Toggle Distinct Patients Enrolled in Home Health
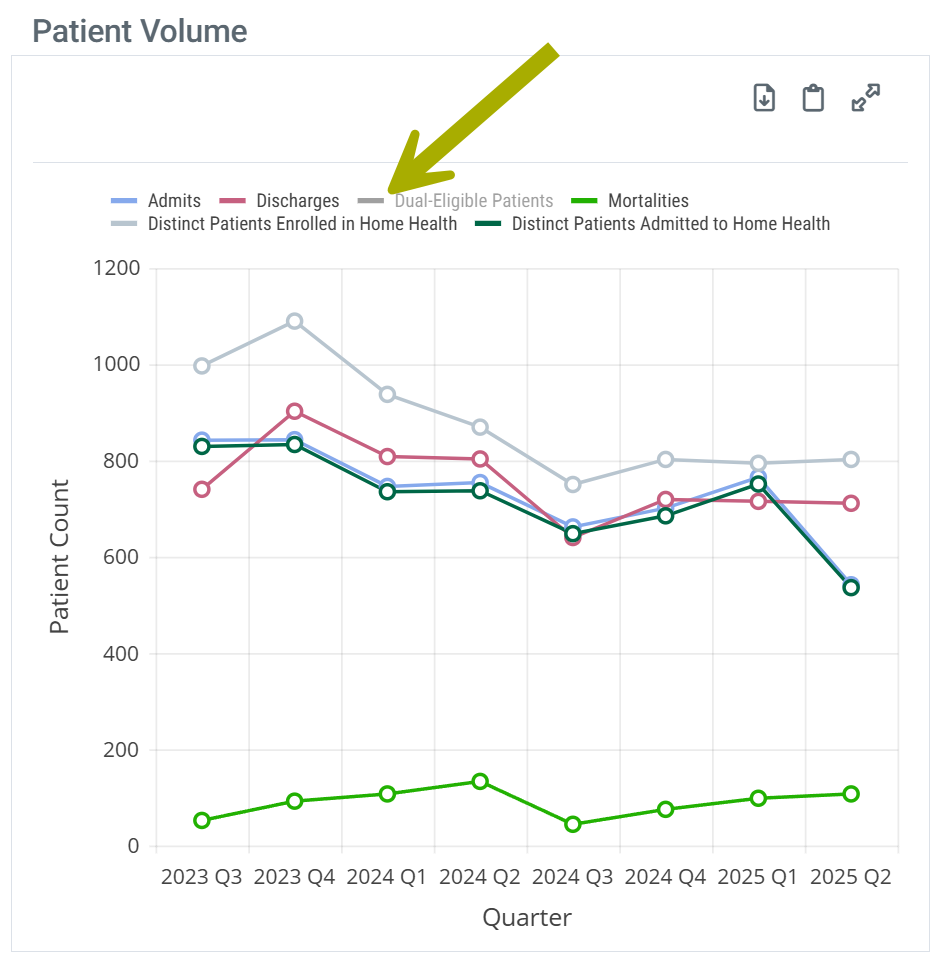 [302, 224]
